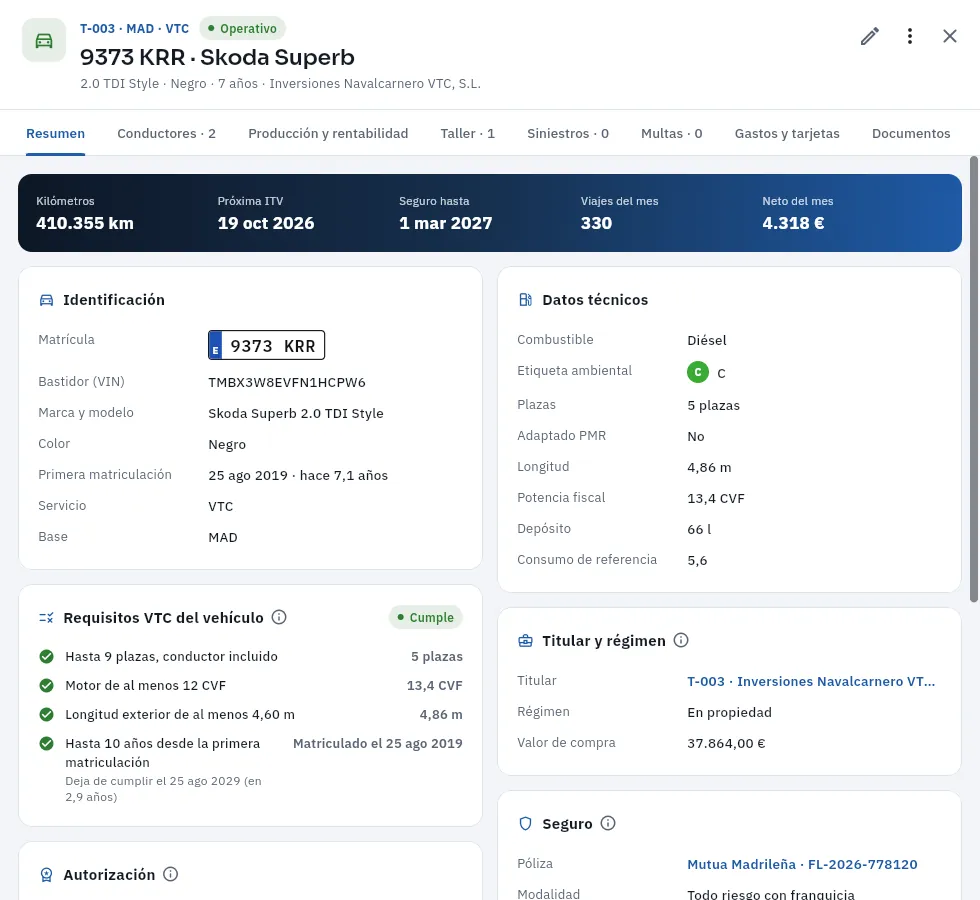Click the info icon beside Titular y régimen

pos(681,640)
